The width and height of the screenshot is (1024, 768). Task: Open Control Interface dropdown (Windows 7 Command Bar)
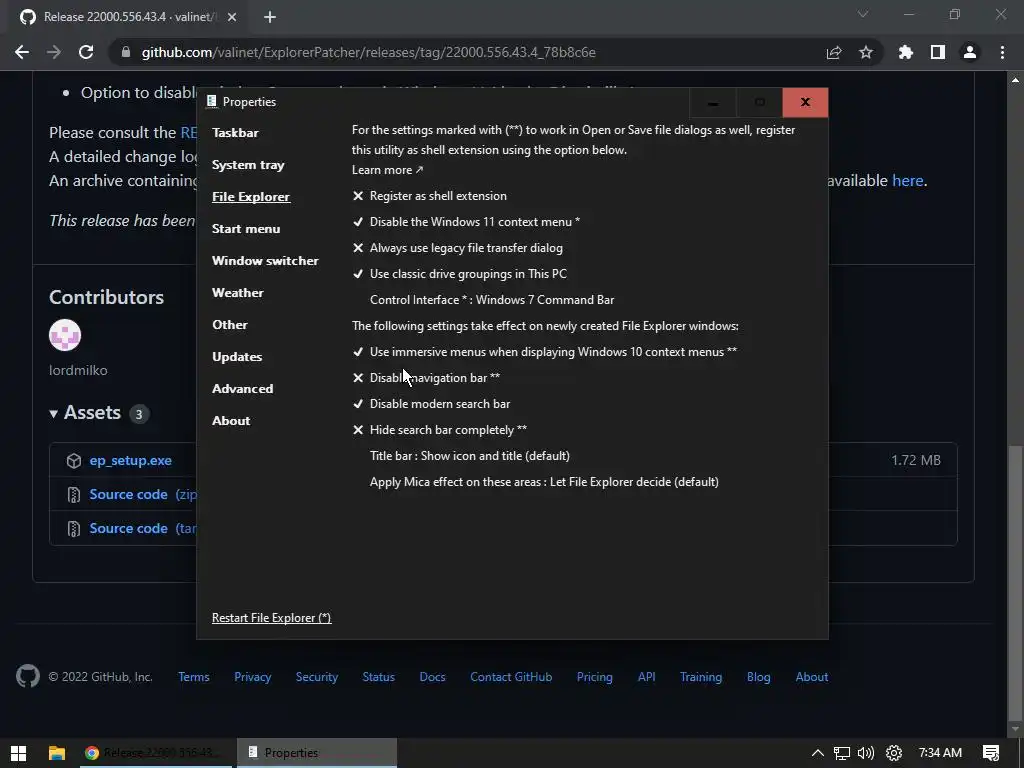(492, 300)
